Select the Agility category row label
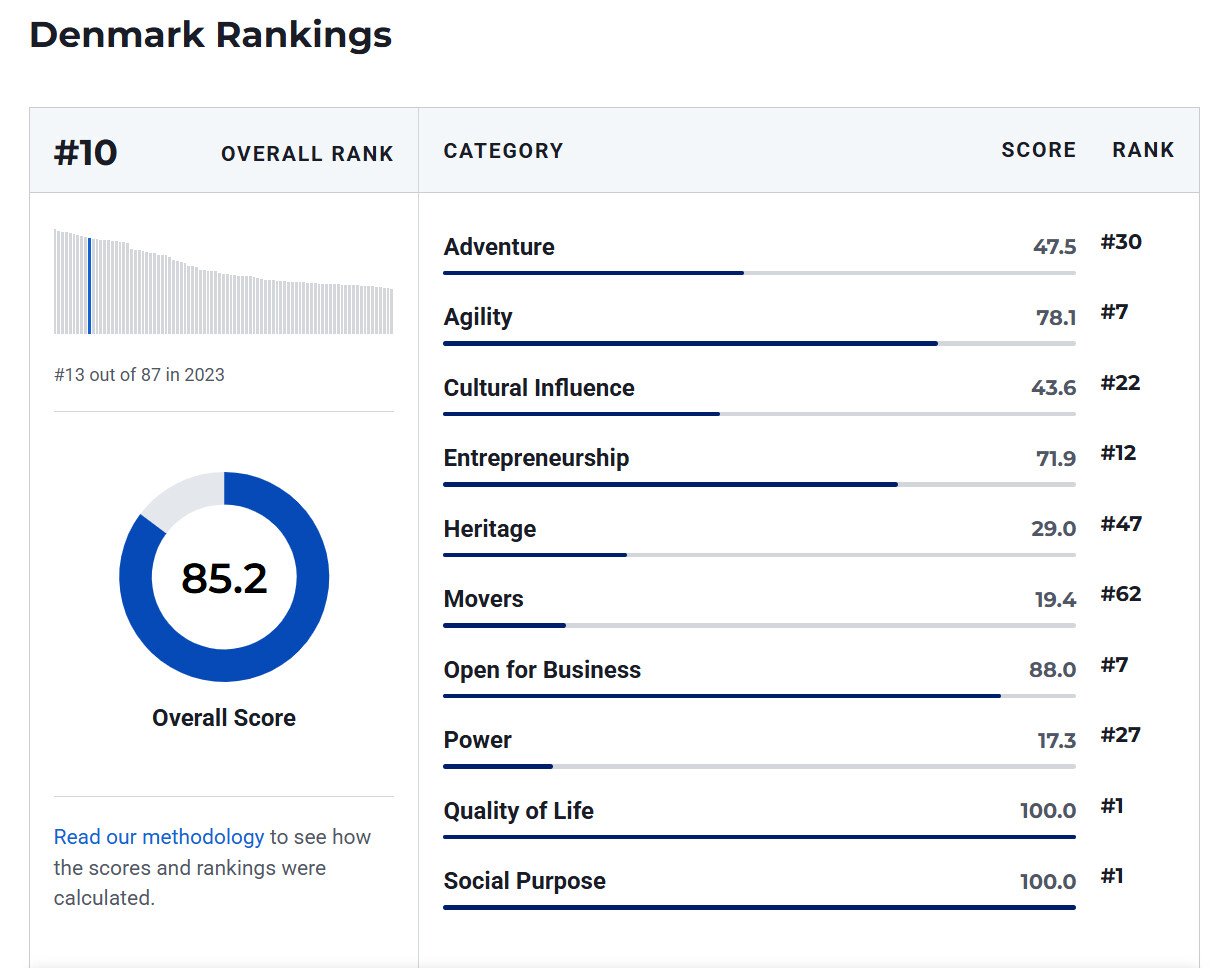 (478, 317)
